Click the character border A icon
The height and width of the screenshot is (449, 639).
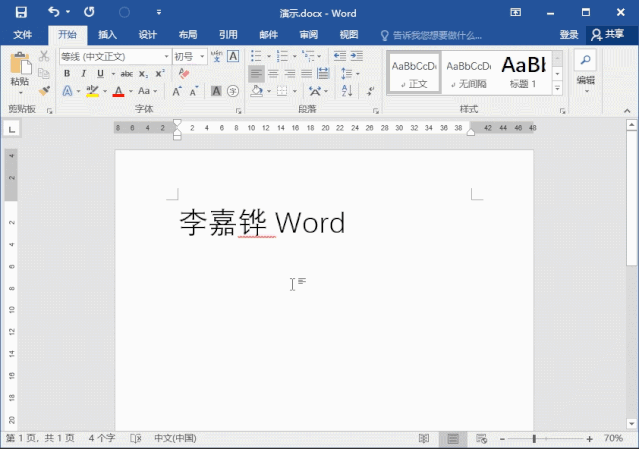pyautogui.click(x=233, y=56)
